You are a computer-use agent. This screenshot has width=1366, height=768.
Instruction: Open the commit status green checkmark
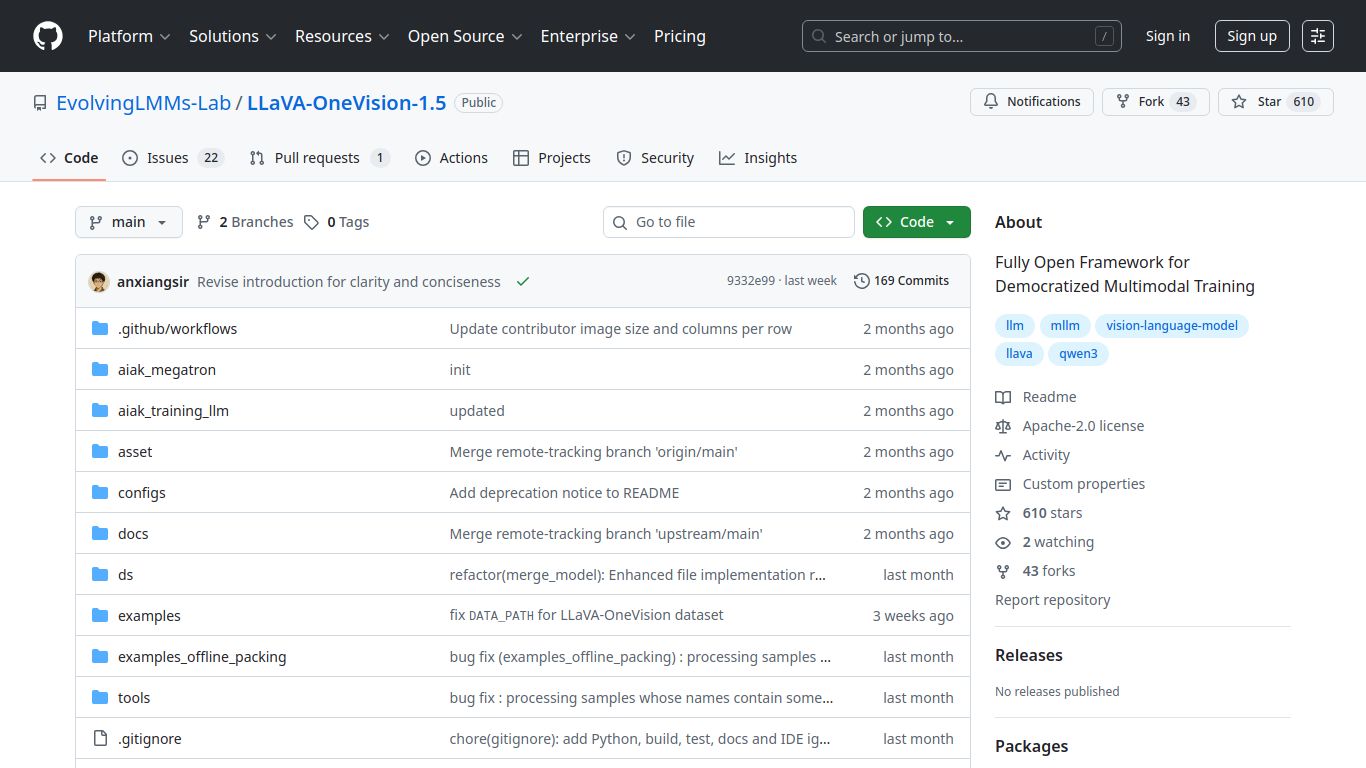(x=522, y=282)
